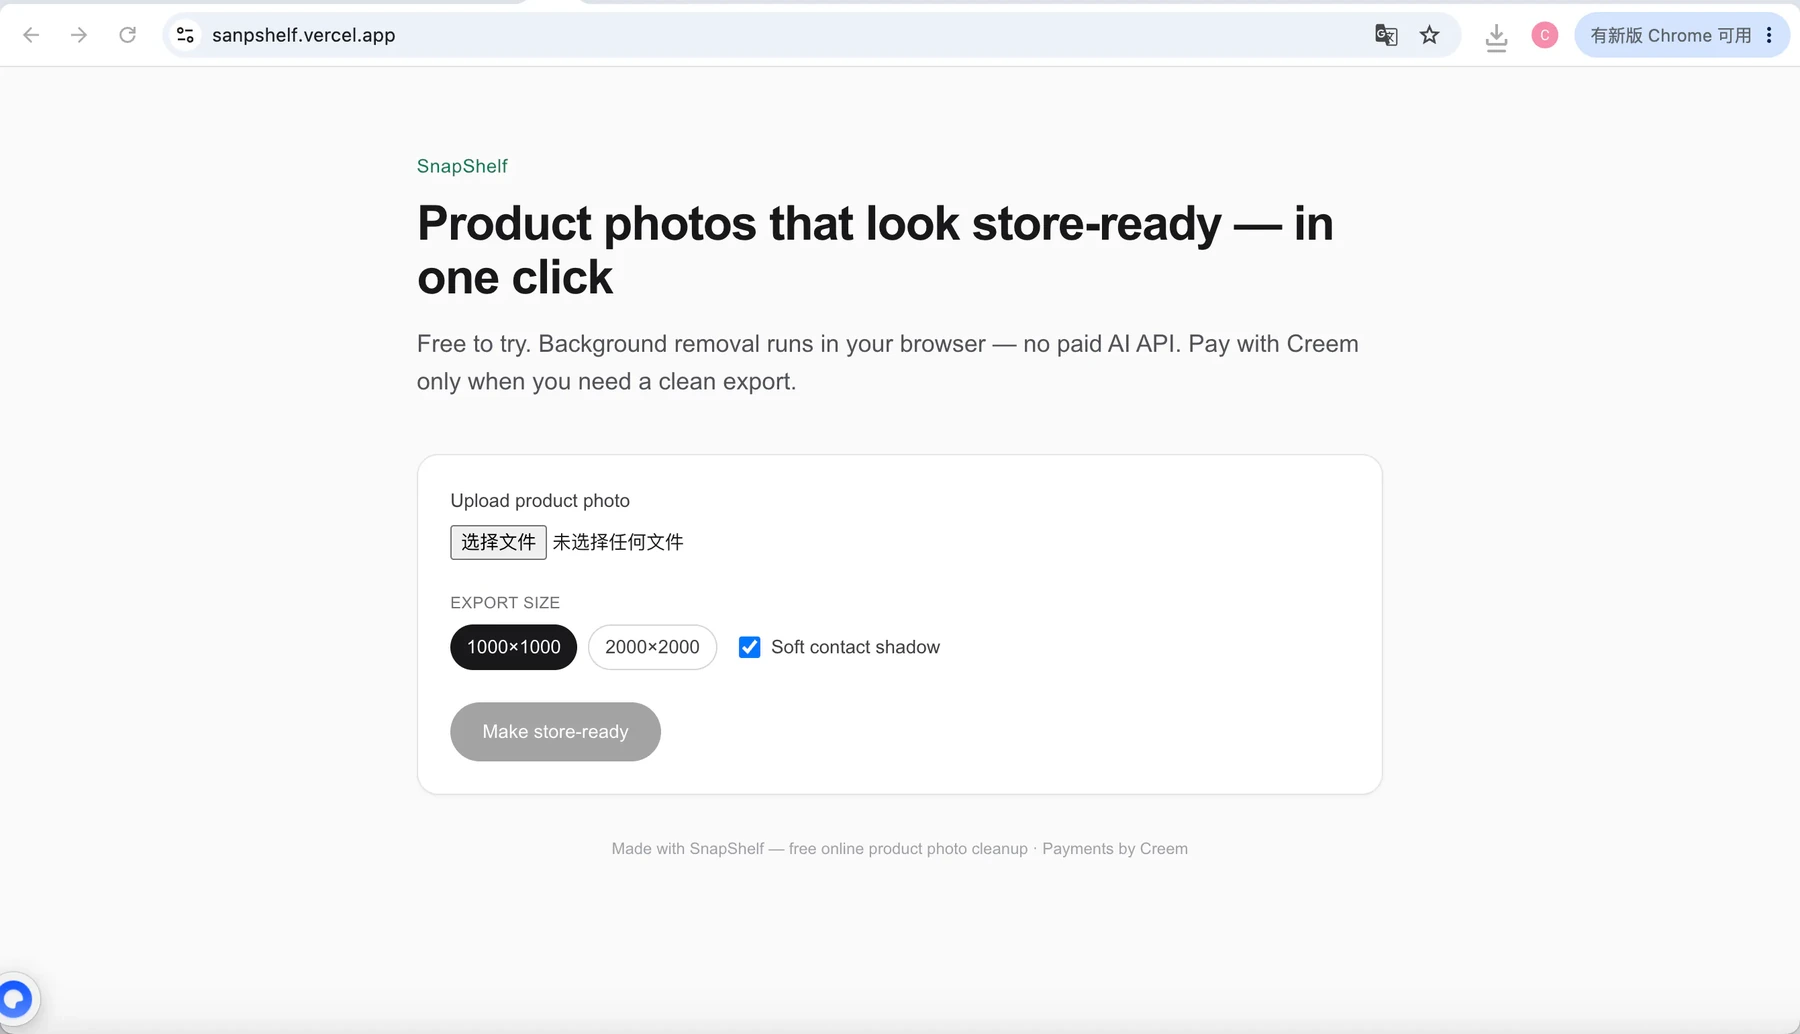Click Make store-ready button
This screenshot has height=1034, width=1800.
click(555, 732)
